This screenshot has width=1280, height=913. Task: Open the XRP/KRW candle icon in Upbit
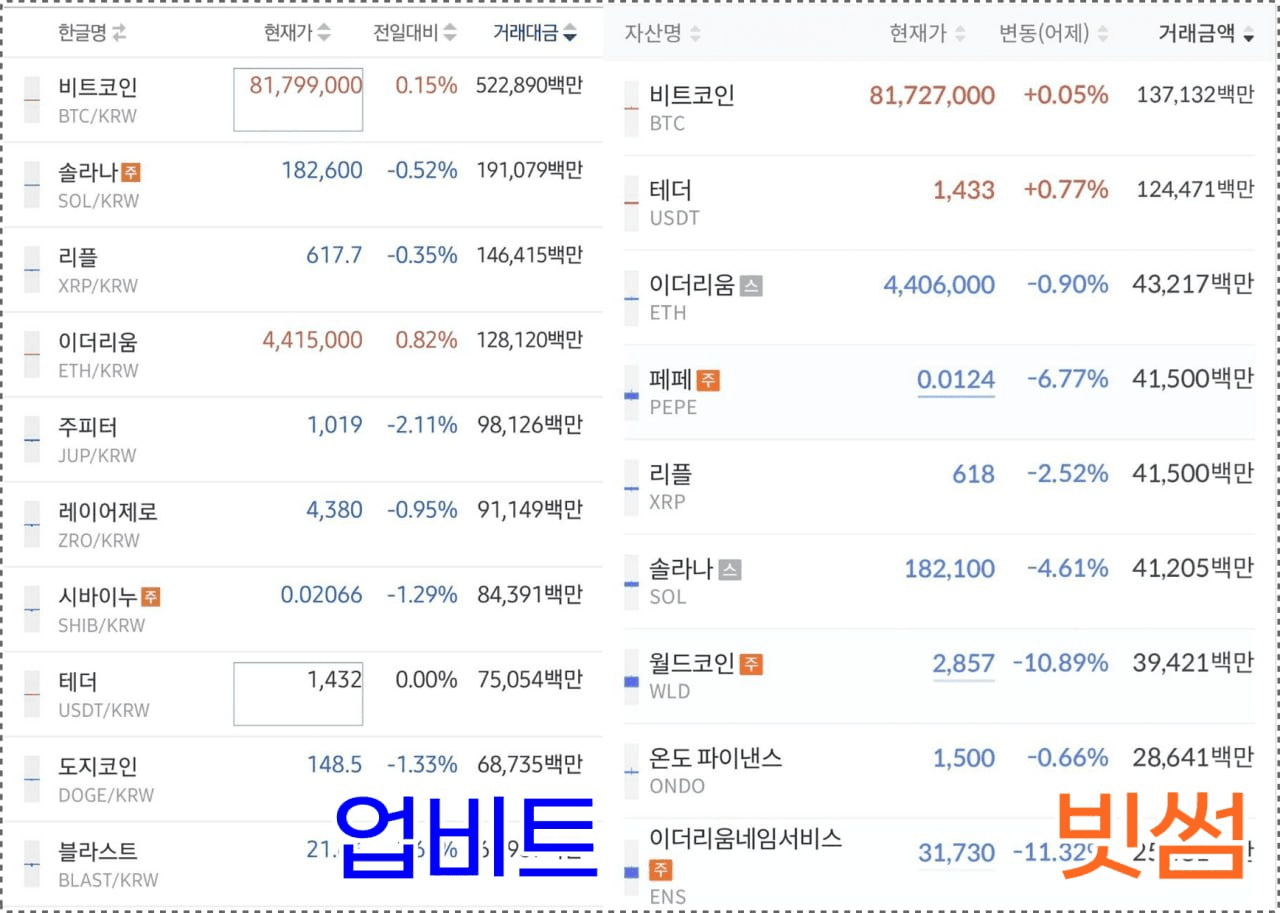32,270
